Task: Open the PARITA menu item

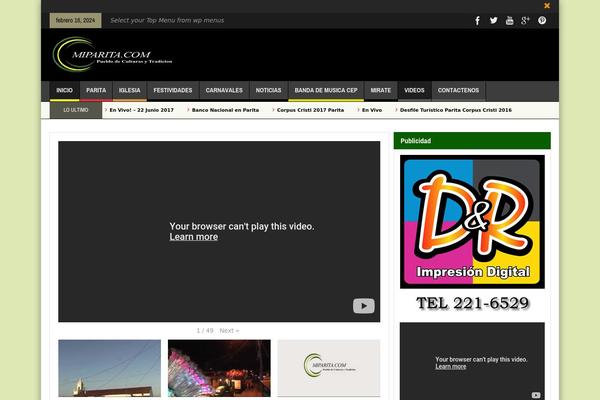Action: pyautogui.click(x=96, y=91)
